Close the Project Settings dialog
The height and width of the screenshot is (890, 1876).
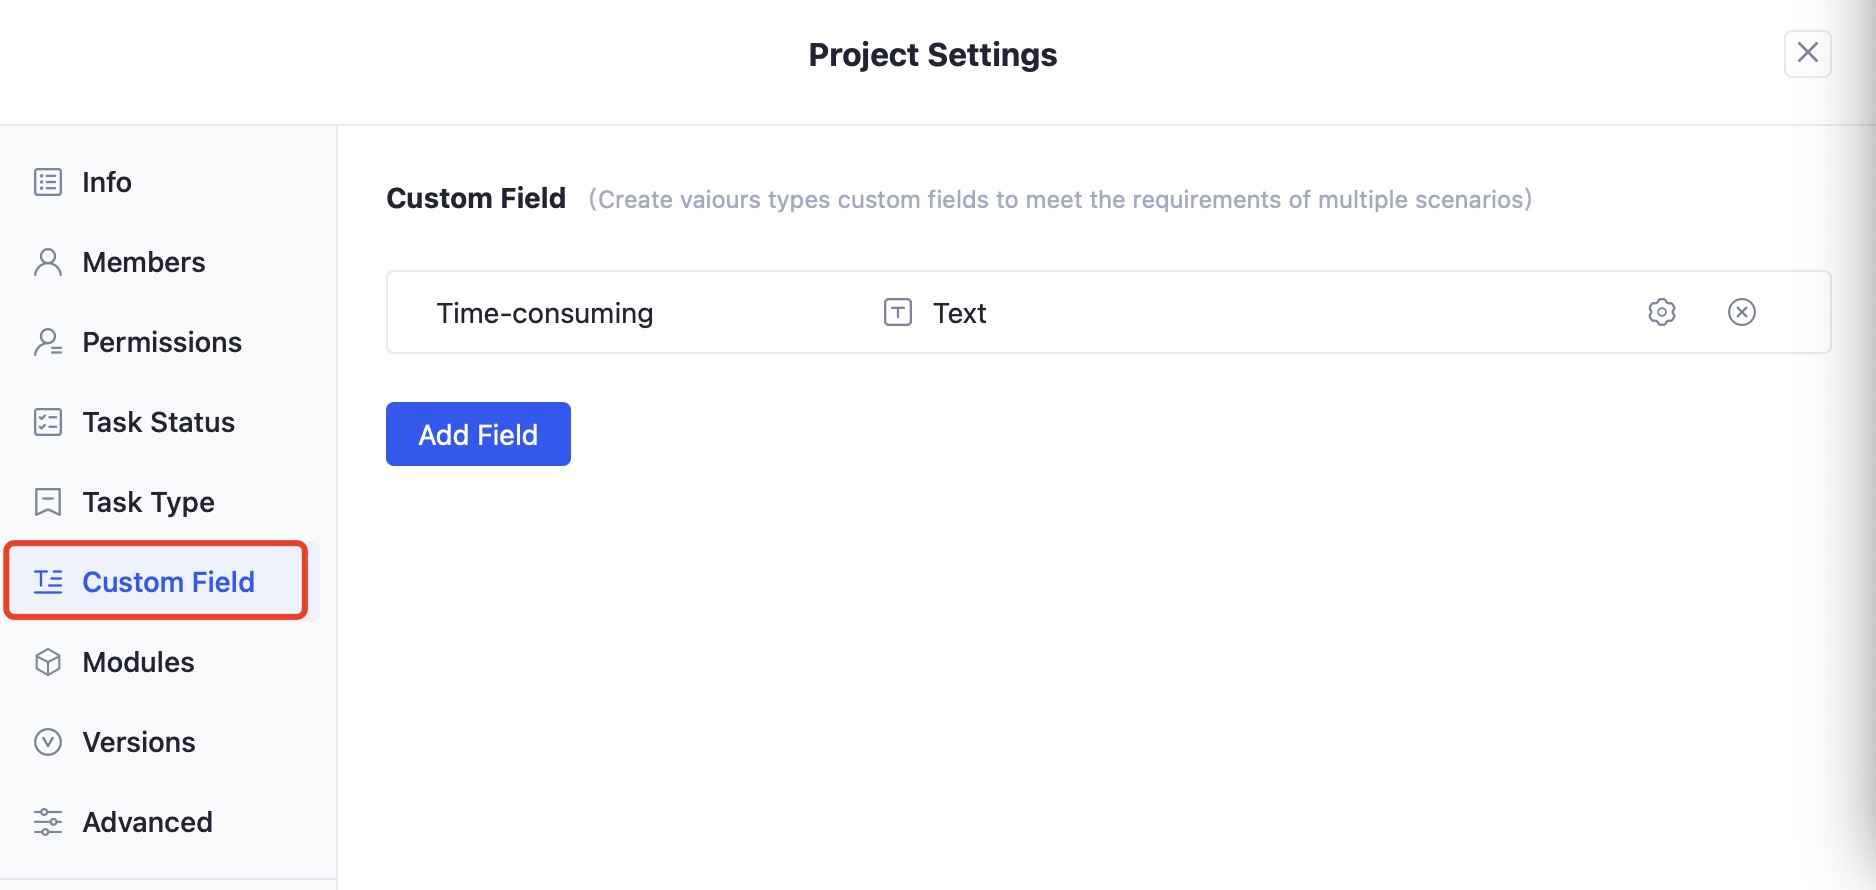(x=1807, y=54)
